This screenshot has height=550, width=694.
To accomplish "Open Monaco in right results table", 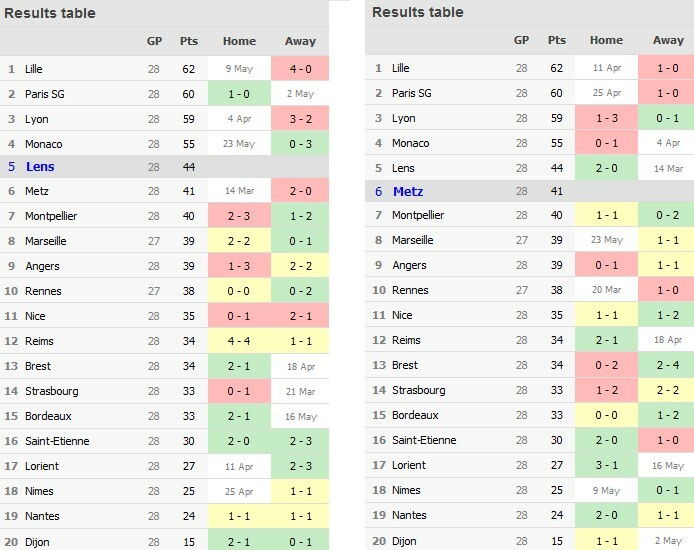I will tap(411, 143).
